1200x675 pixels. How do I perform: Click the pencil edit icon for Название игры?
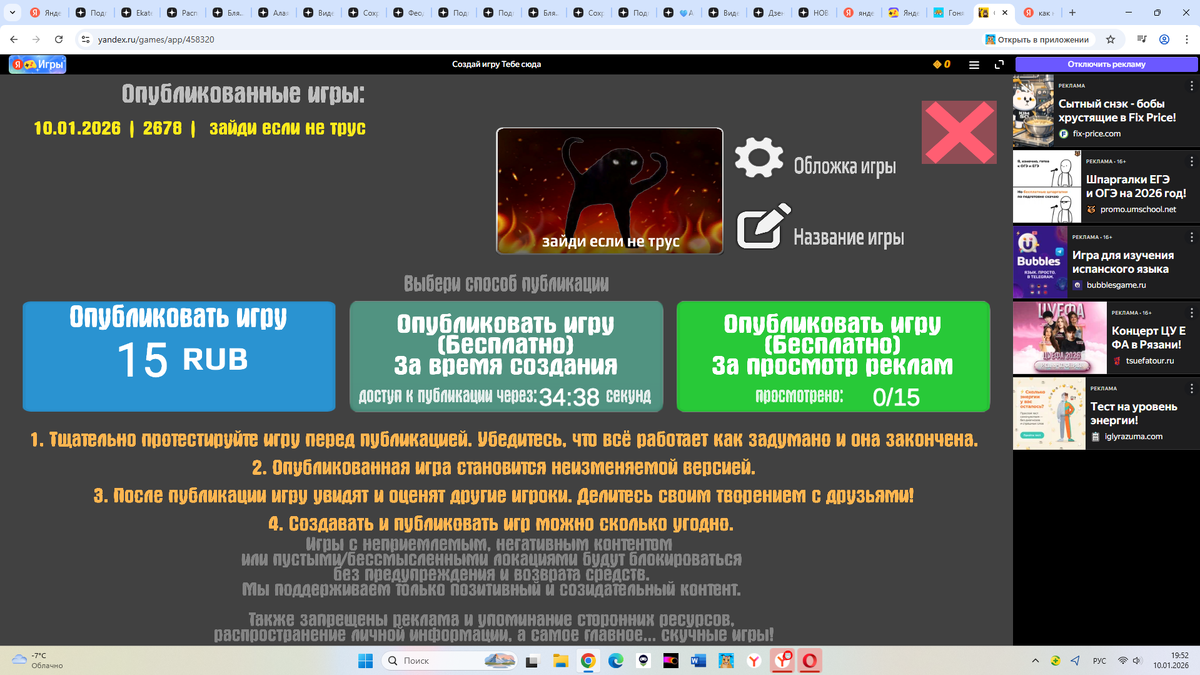(762, 227)
